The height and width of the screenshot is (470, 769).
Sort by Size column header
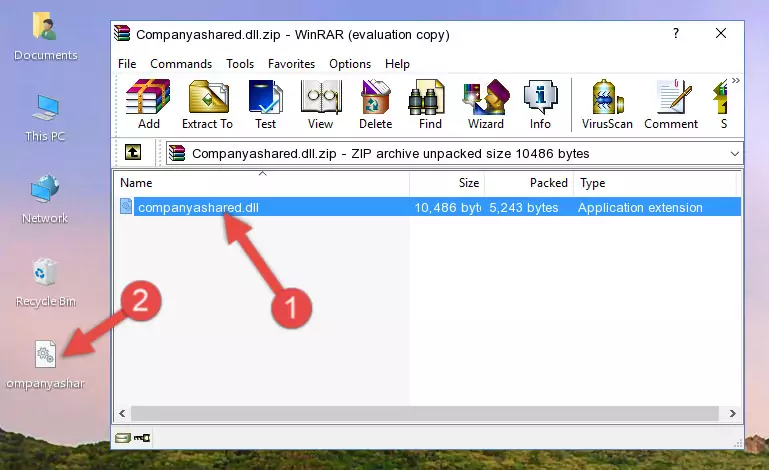click(x=447, y=183)
